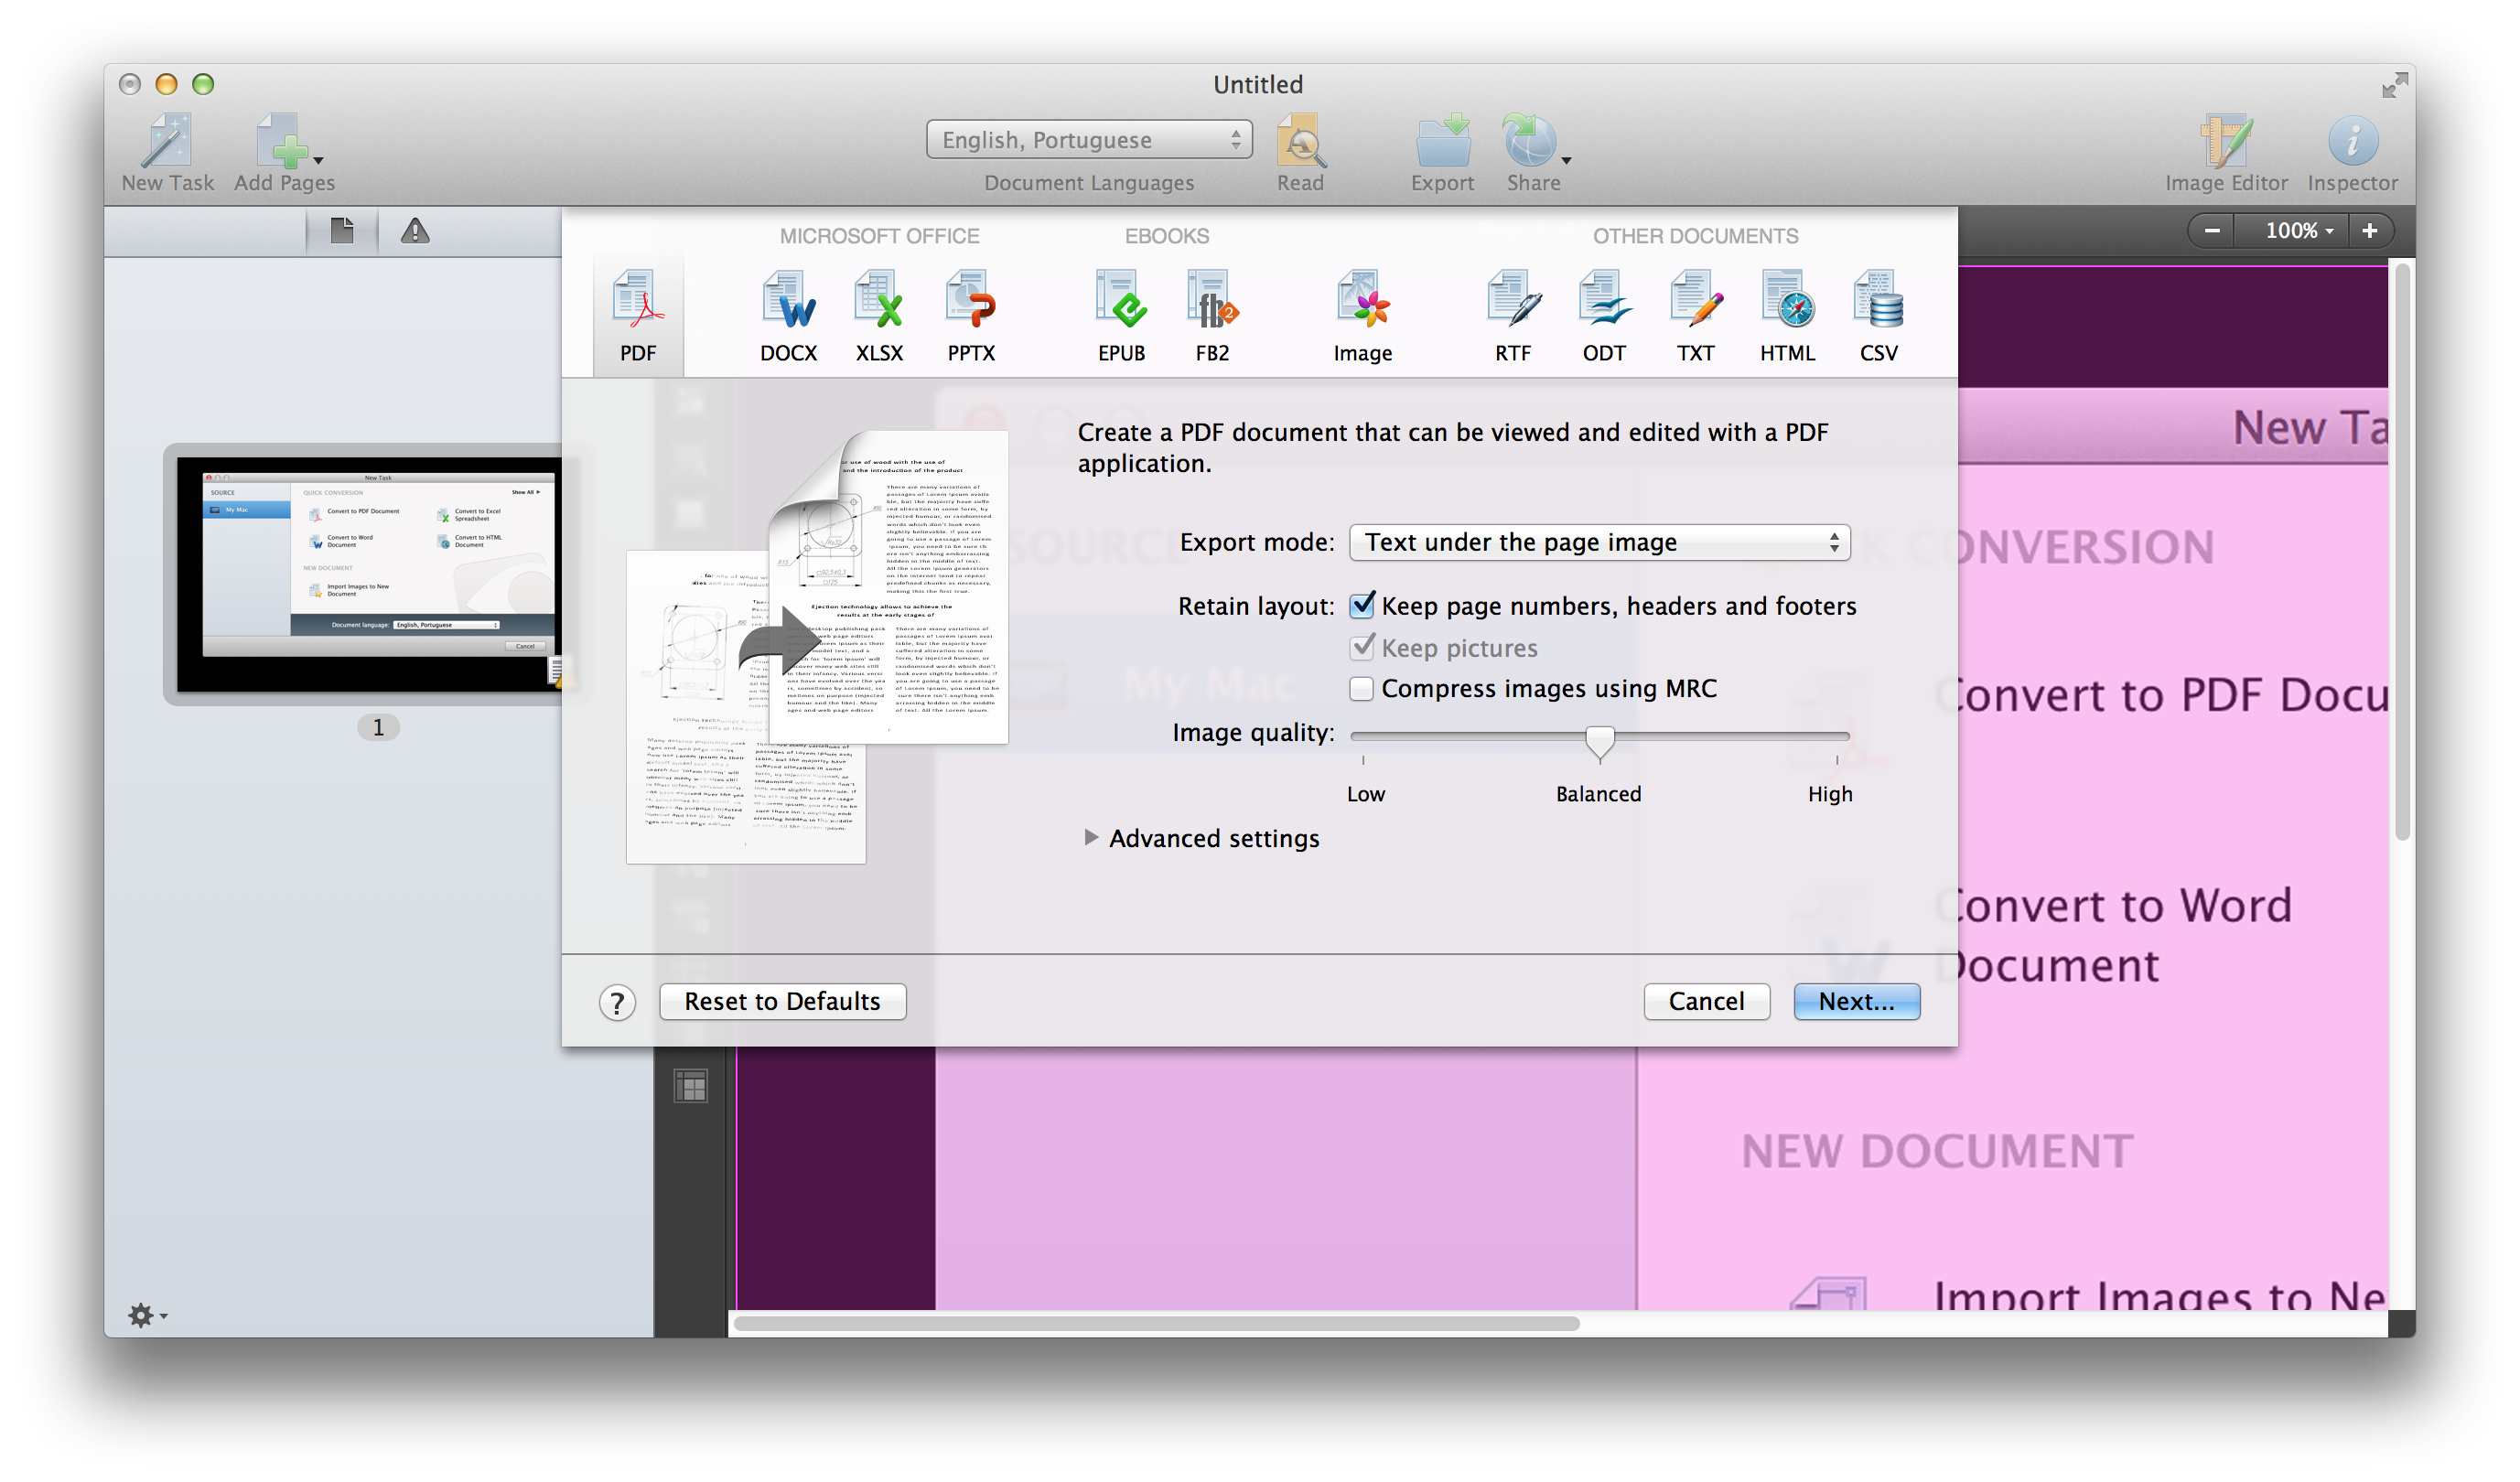Pick the Image export format
2520x1482 pixels.
pos(1362,316)
